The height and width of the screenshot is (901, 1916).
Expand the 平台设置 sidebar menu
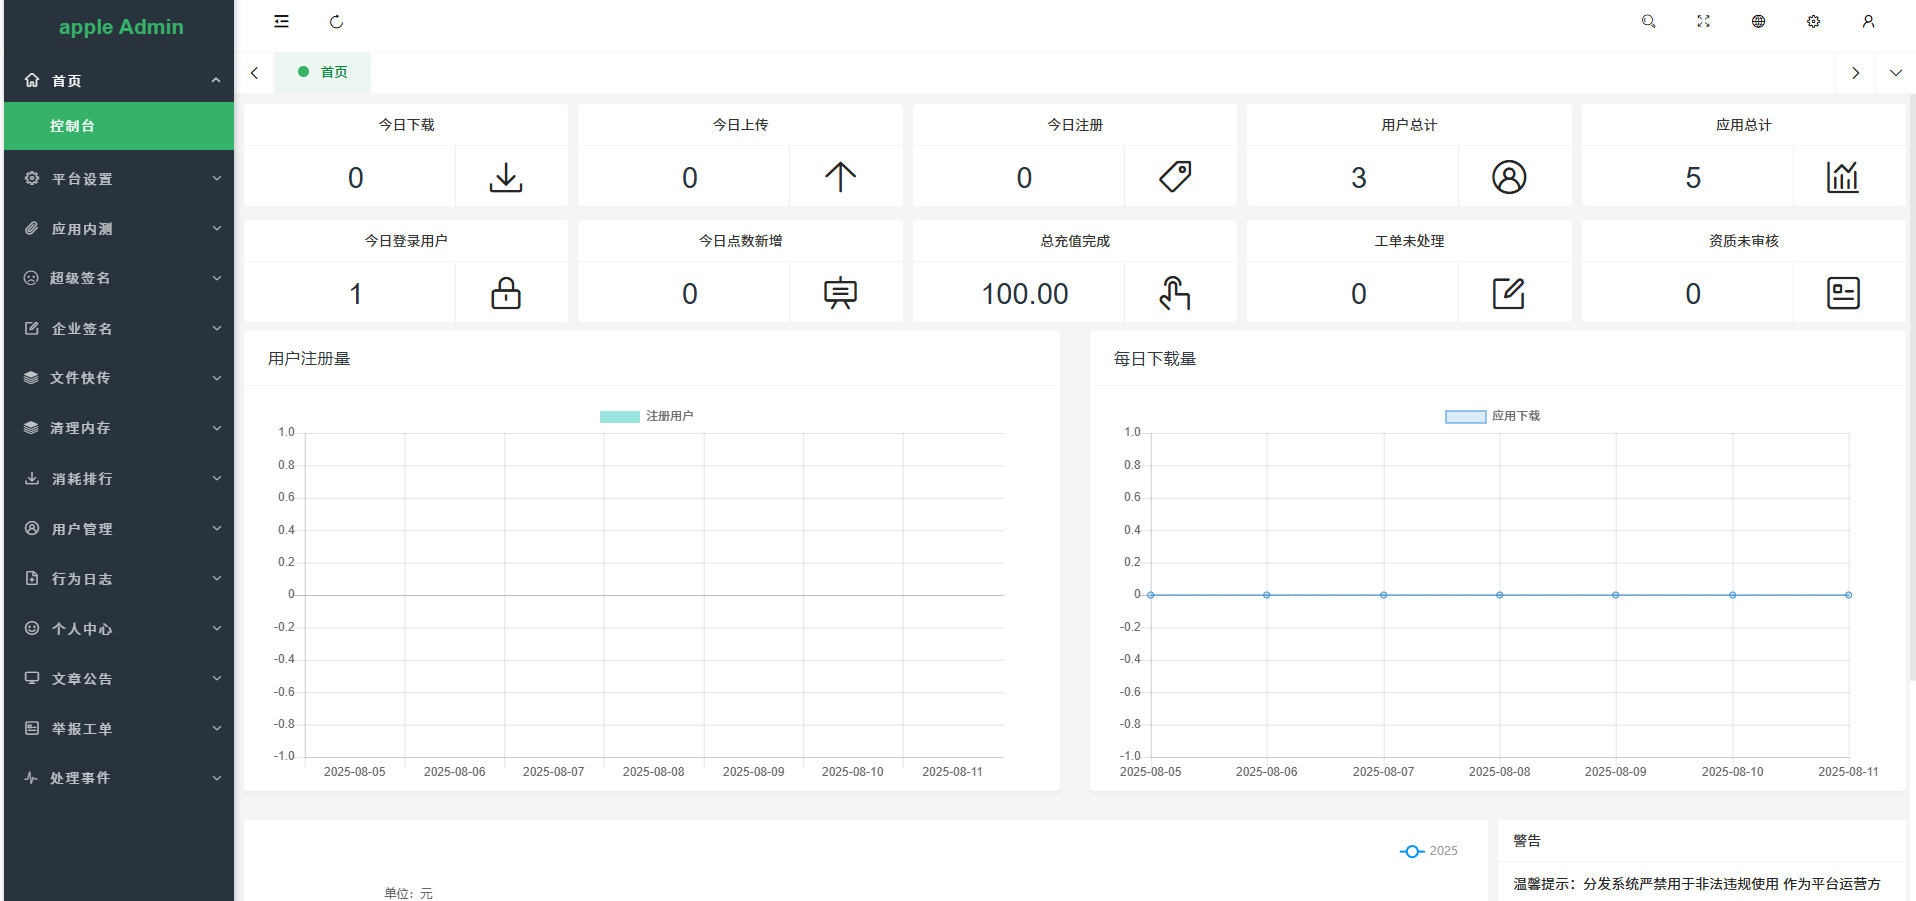(119, 179)
